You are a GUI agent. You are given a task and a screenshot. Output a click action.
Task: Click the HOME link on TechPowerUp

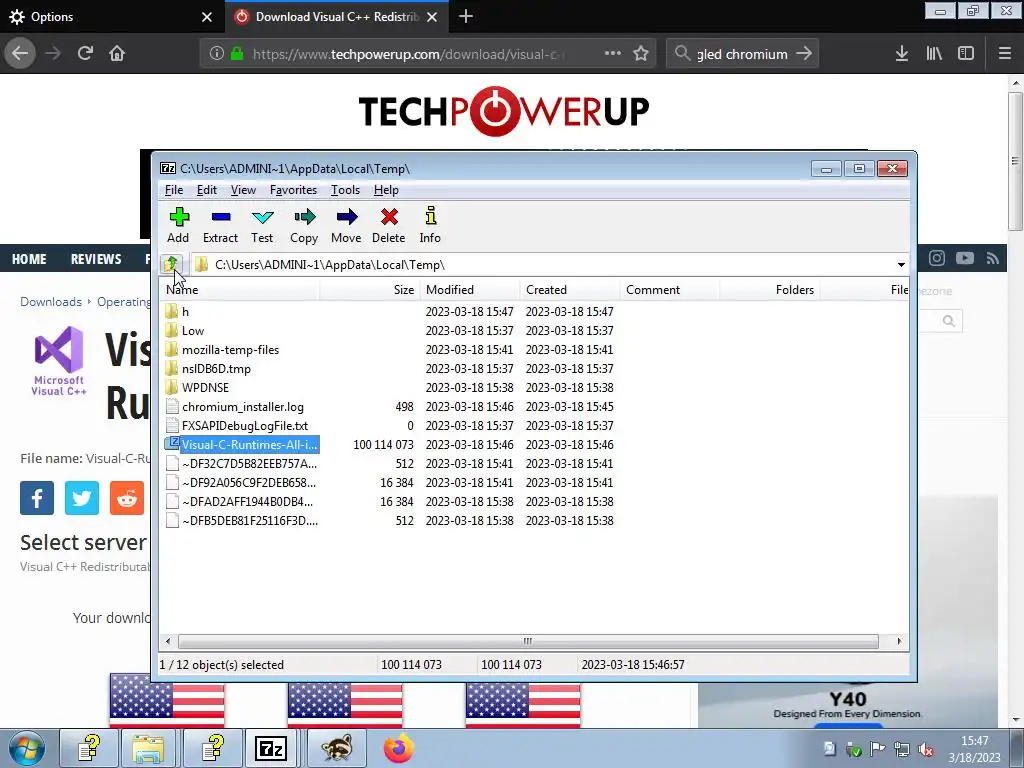click(x=29, y=259)
